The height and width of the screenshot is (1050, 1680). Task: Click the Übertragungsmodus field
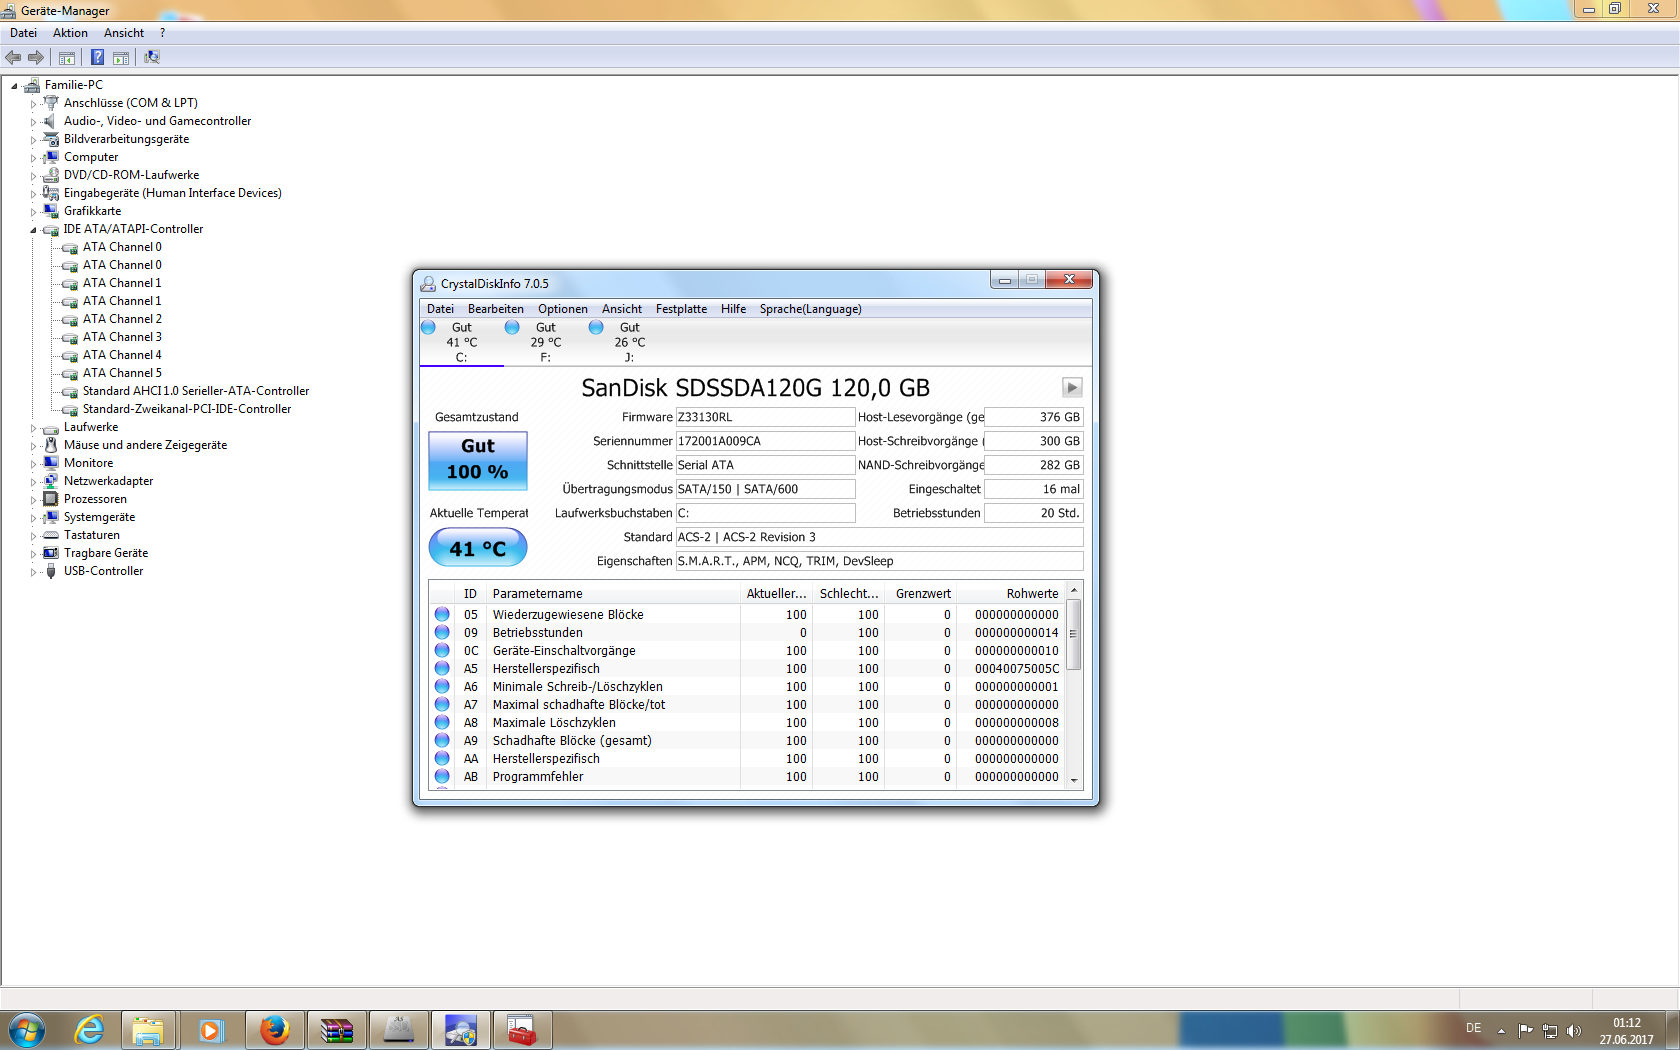tap(765, 489)
